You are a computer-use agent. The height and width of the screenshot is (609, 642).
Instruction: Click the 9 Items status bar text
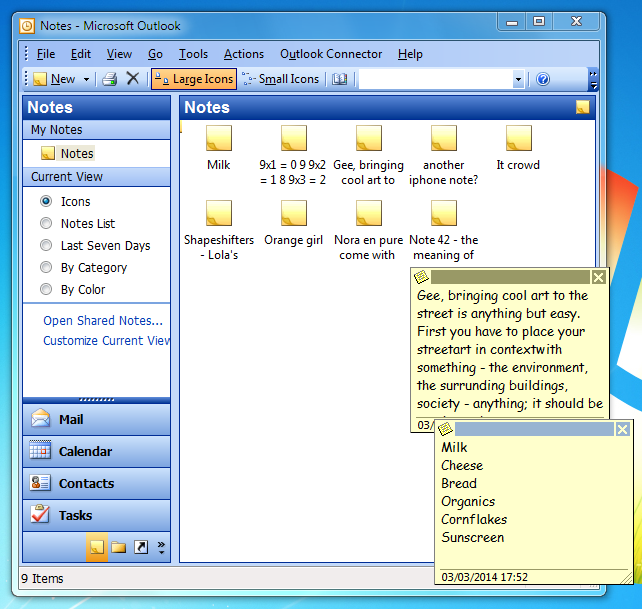point(42,579)
